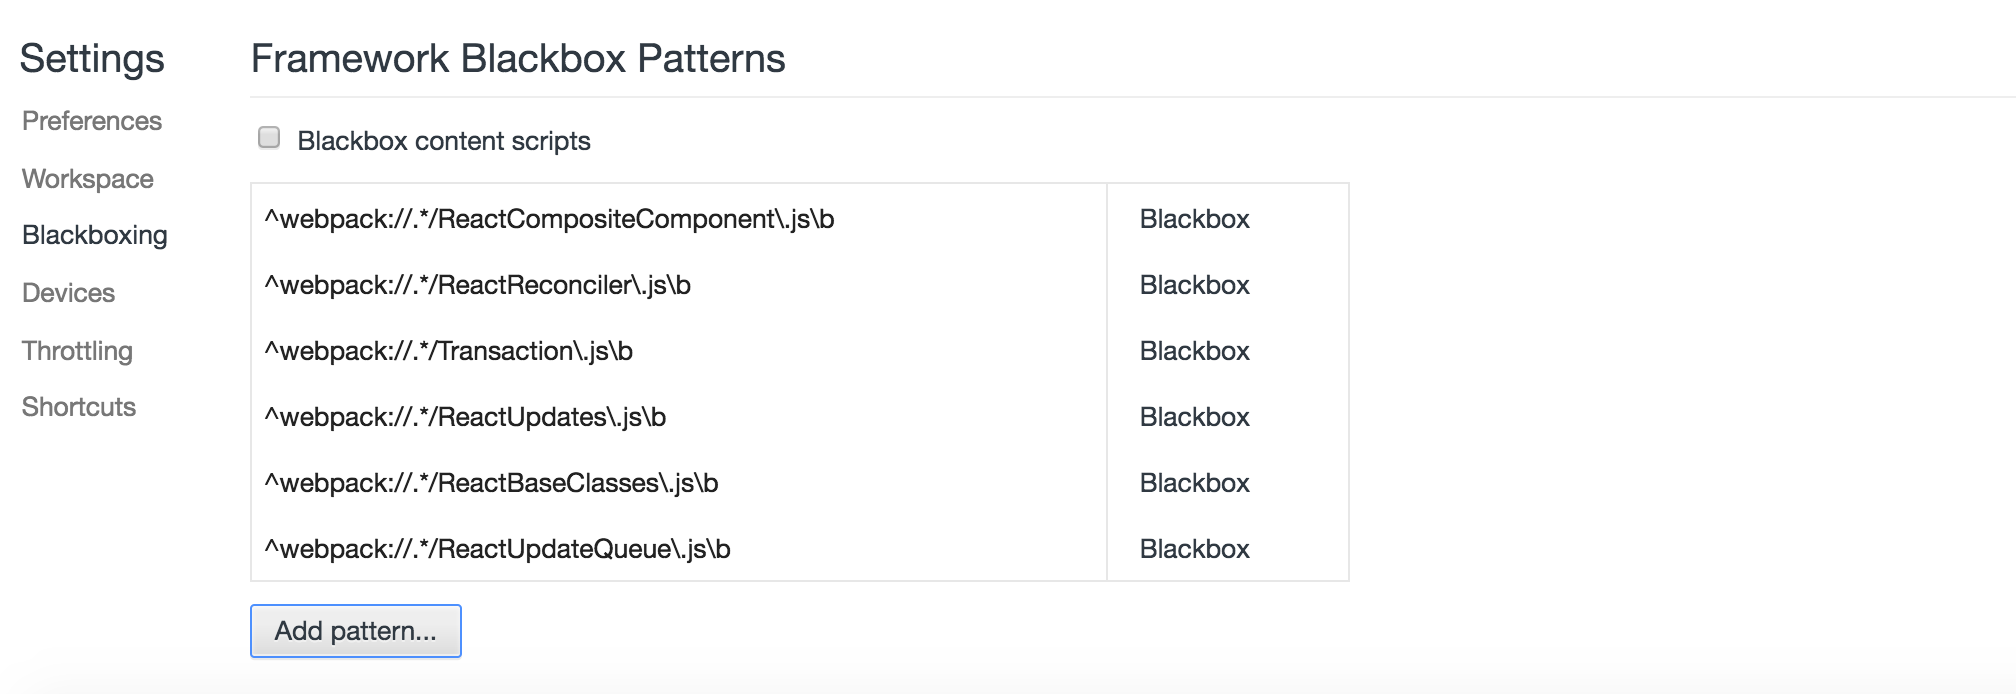Select the ReactCompositeComponent pattern row

pos(549,219)
